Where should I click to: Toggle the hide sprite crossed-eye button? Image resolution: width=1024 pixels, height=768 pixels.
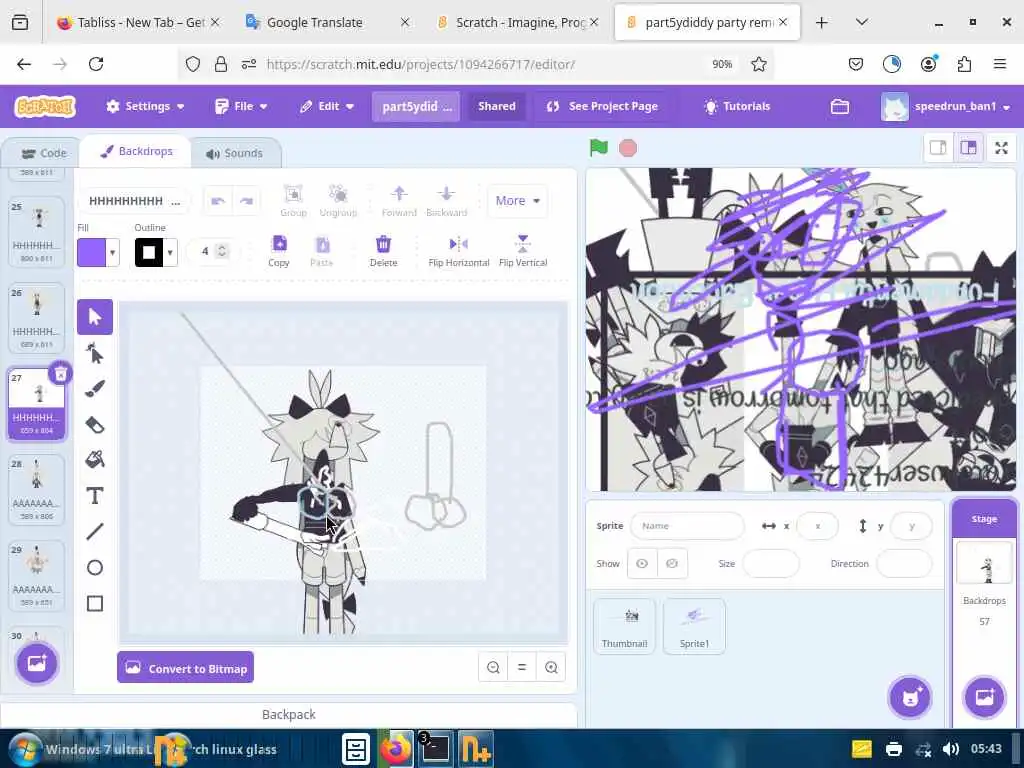672,563
